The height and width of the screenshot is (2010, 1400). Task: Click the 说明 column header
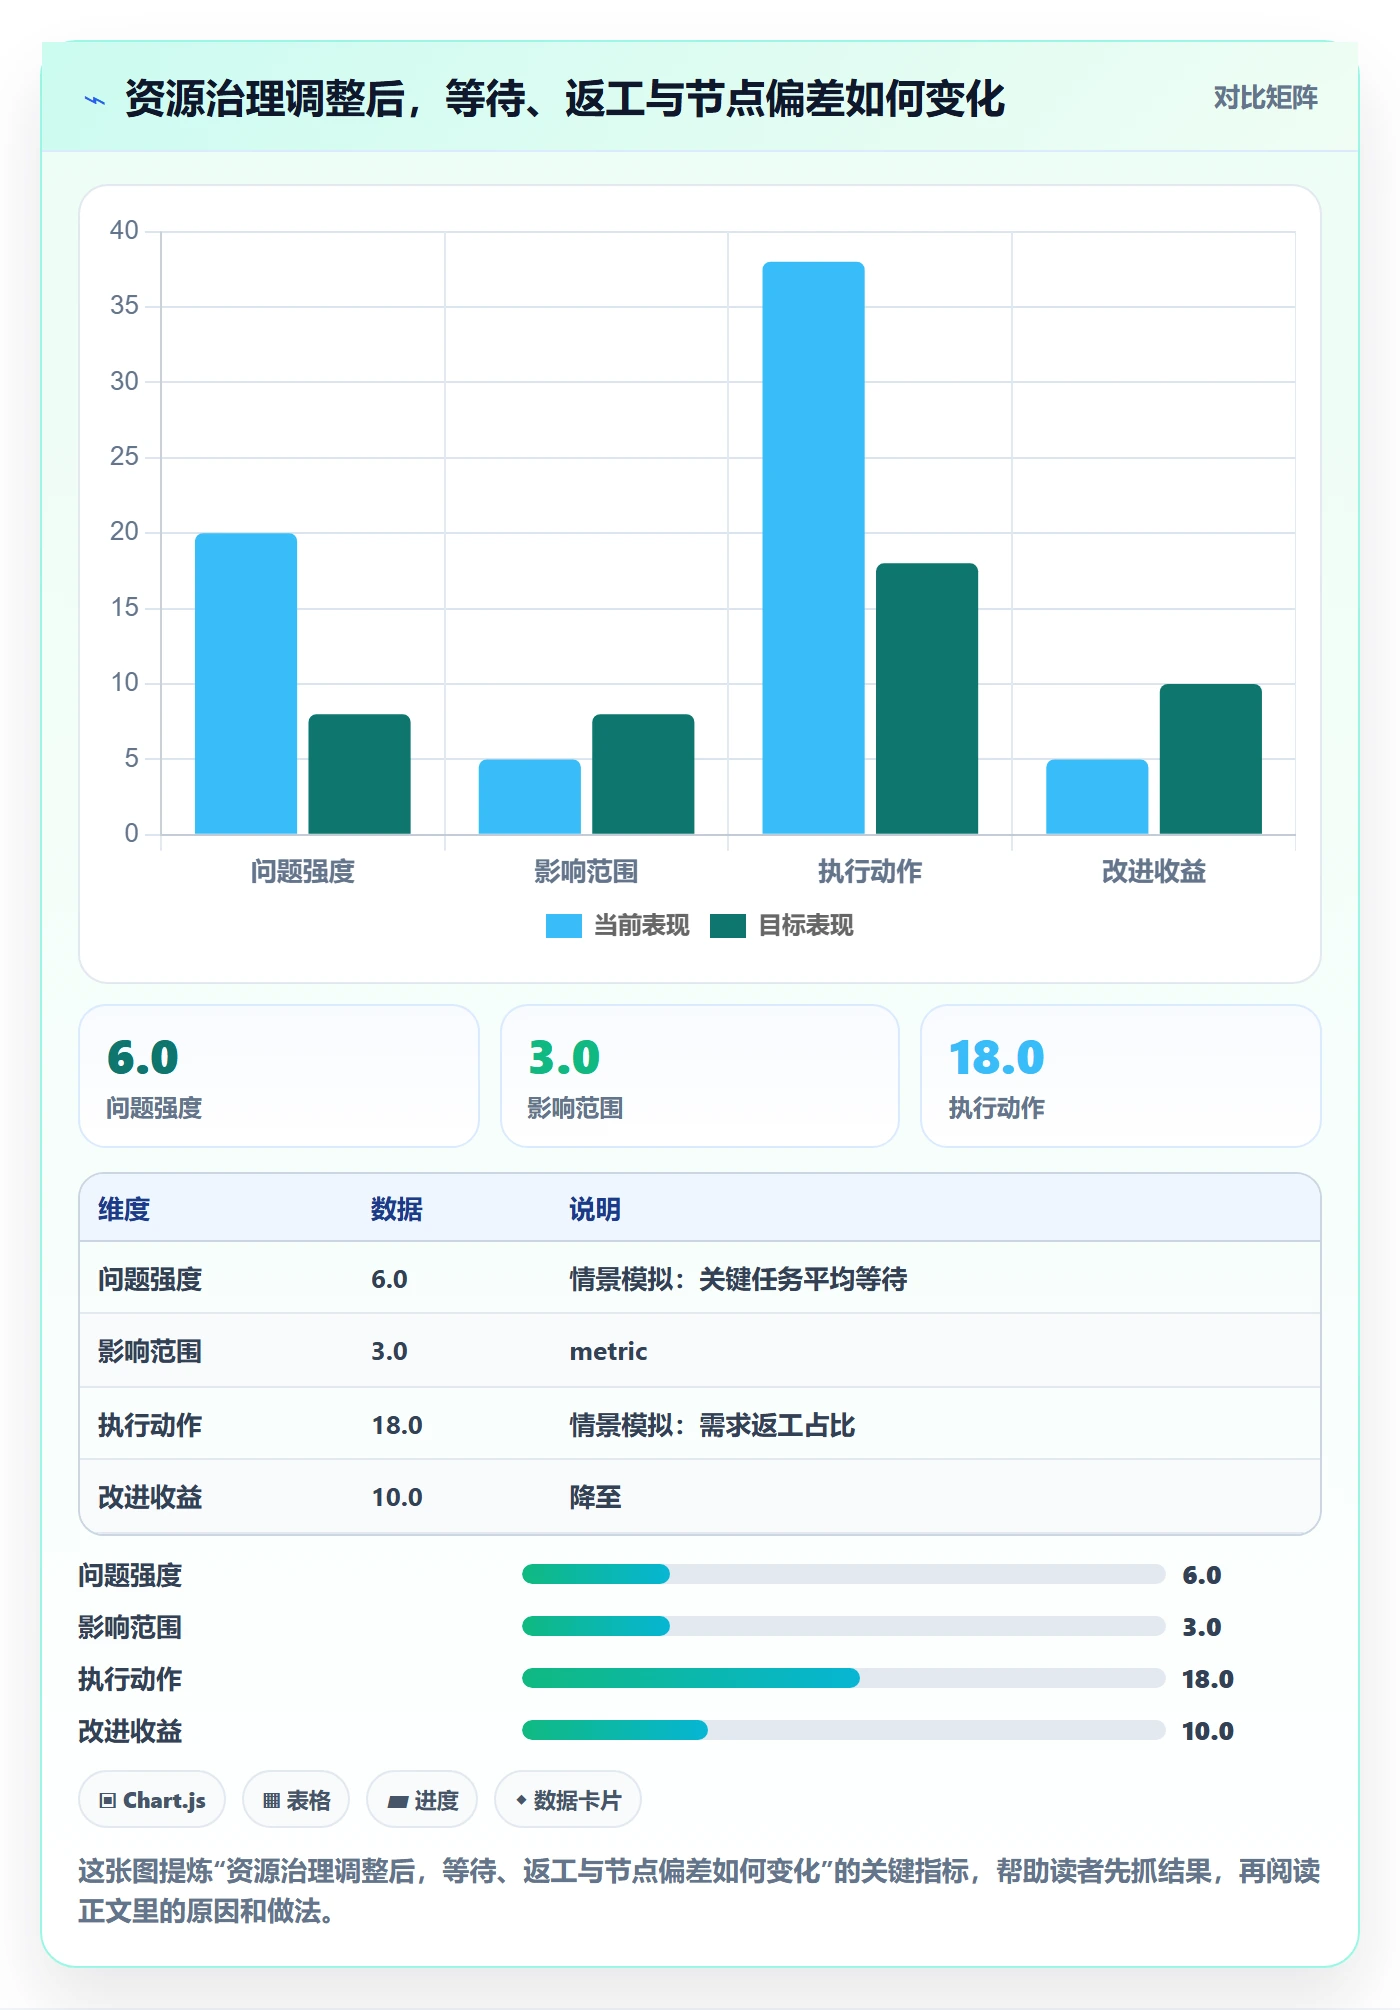[595, 1209]
